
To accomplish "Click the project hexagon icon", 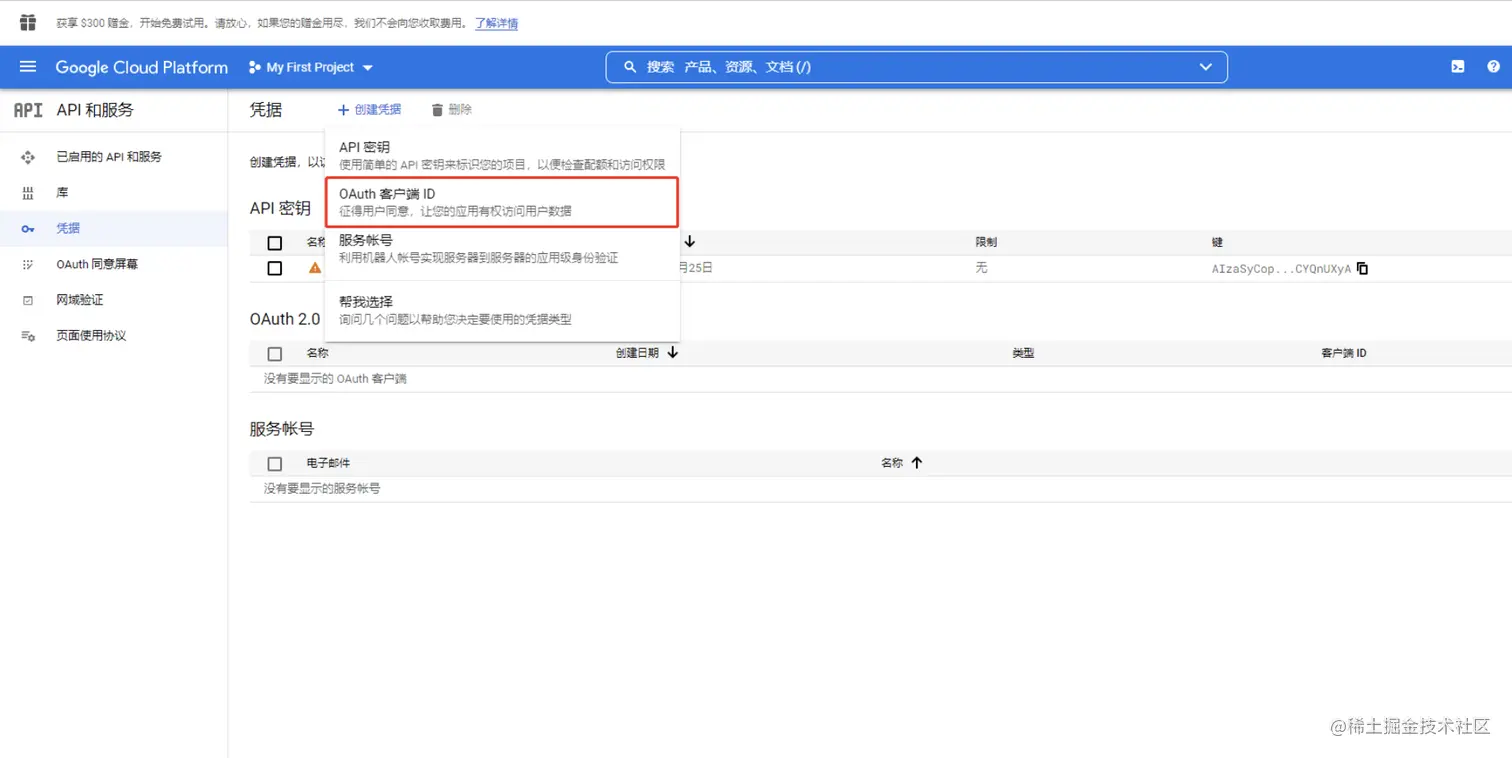I will pos(255,67).
